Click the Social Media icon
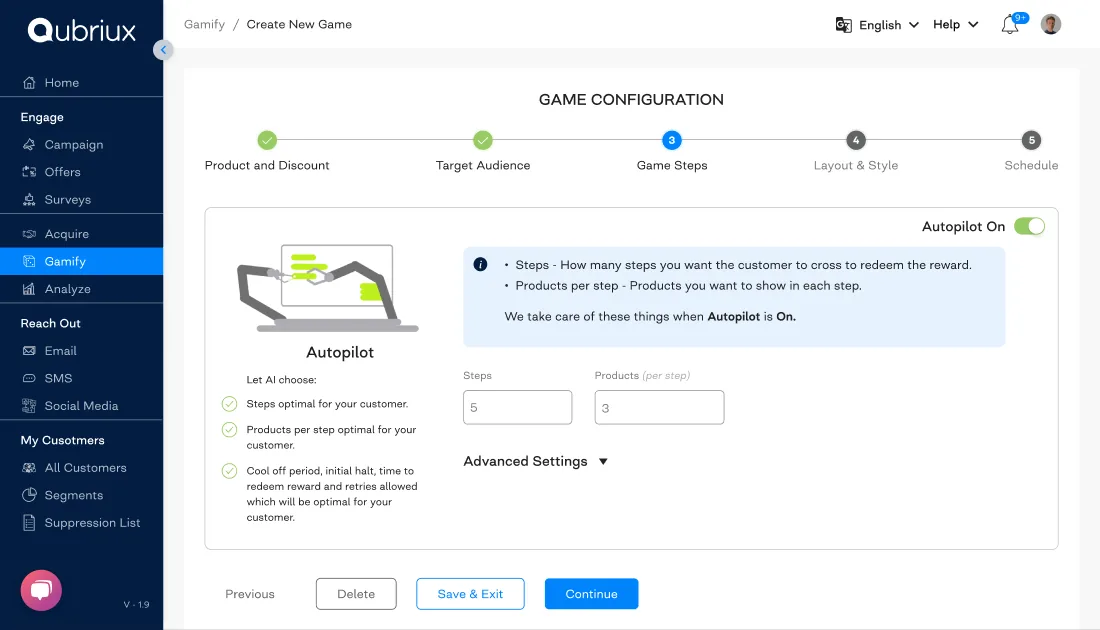 click(29, 406)
